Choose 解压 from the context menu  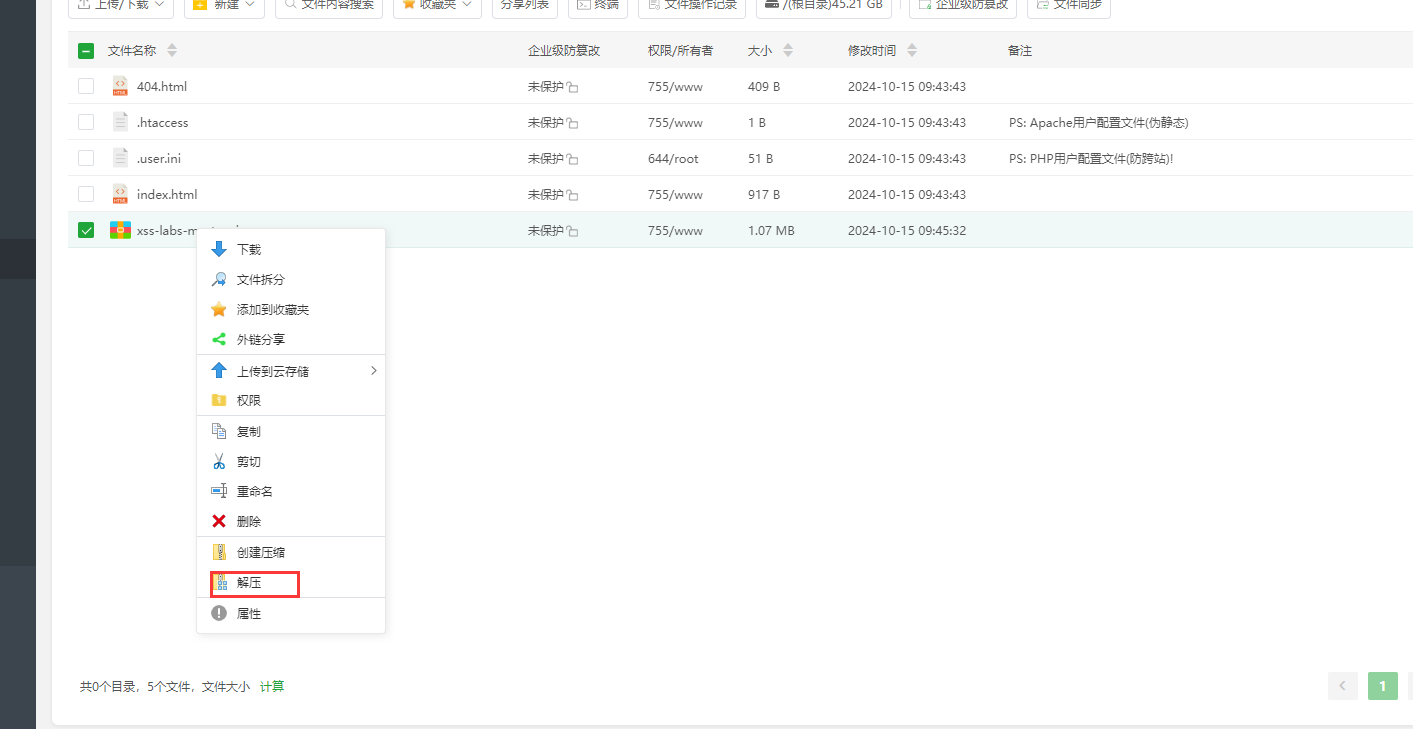tap(291, 582)
